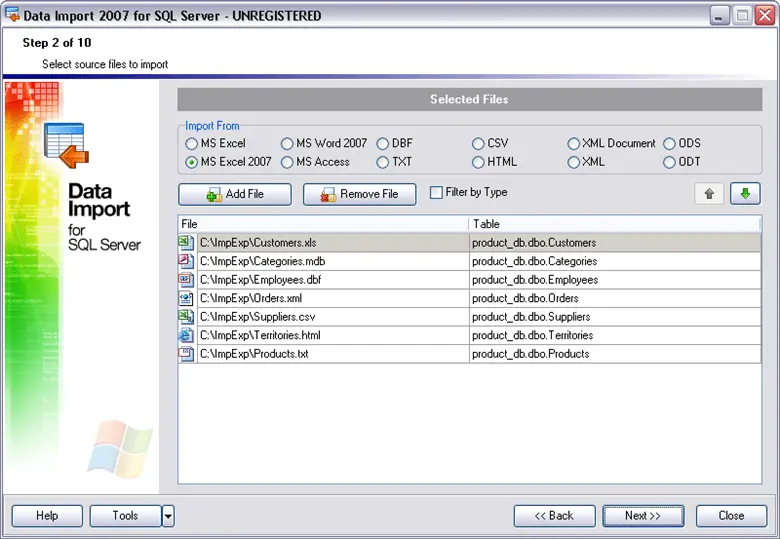Click product_db.dbo.Customers table cell
Viewport: 780px width, 539px height.
click(615, 243)
